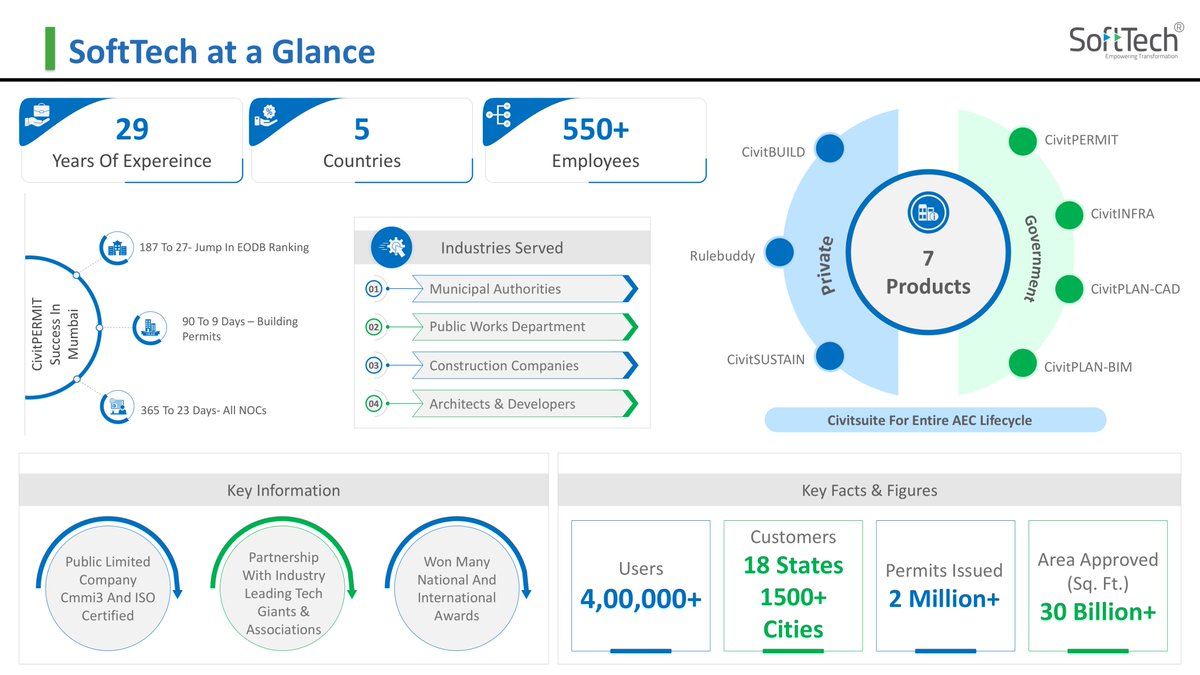This screenshot has height=675, width=1200.
Task: Click the 18 States text
Action: coord(793,566)
